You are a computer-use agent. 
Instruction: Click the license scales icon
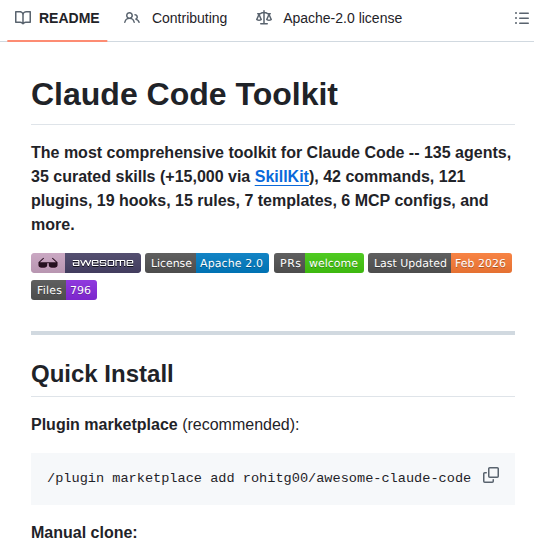point(264,18)
